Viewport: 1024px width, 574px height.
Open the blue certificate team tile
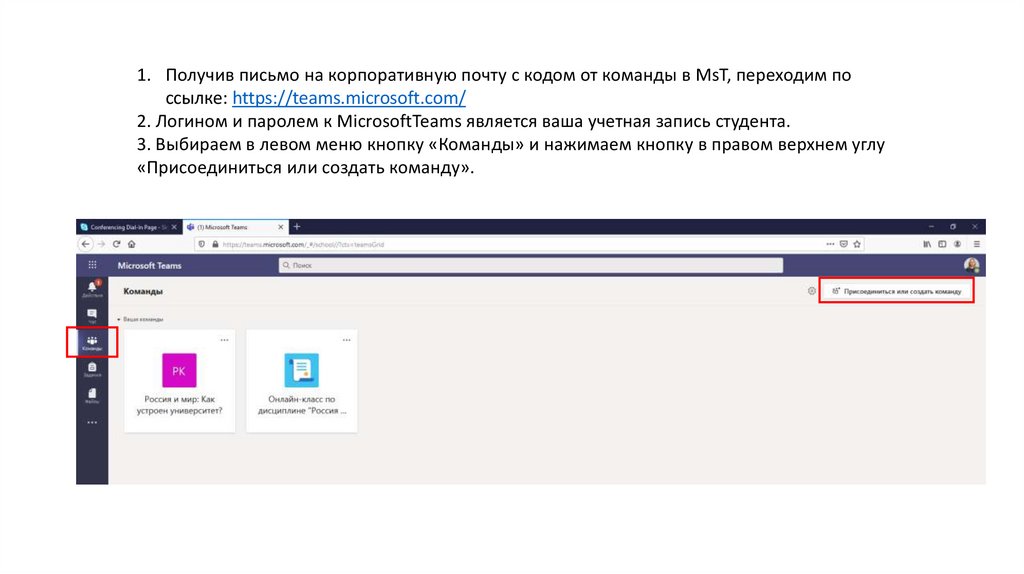pos(302,370)
